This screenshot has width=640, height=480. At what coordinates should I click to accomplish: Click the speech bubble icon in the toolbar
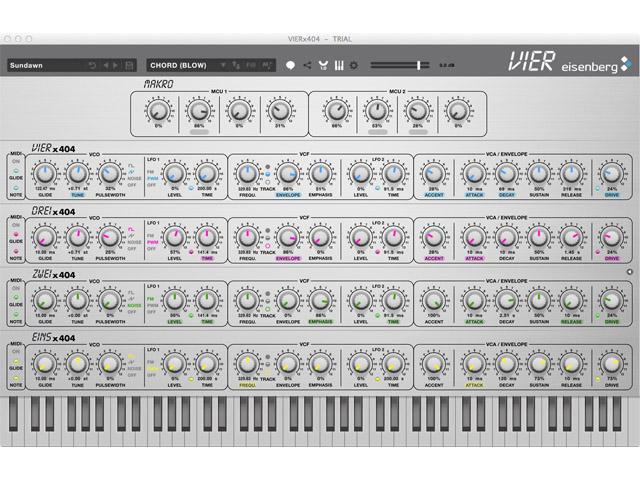[x=290, y=65]
